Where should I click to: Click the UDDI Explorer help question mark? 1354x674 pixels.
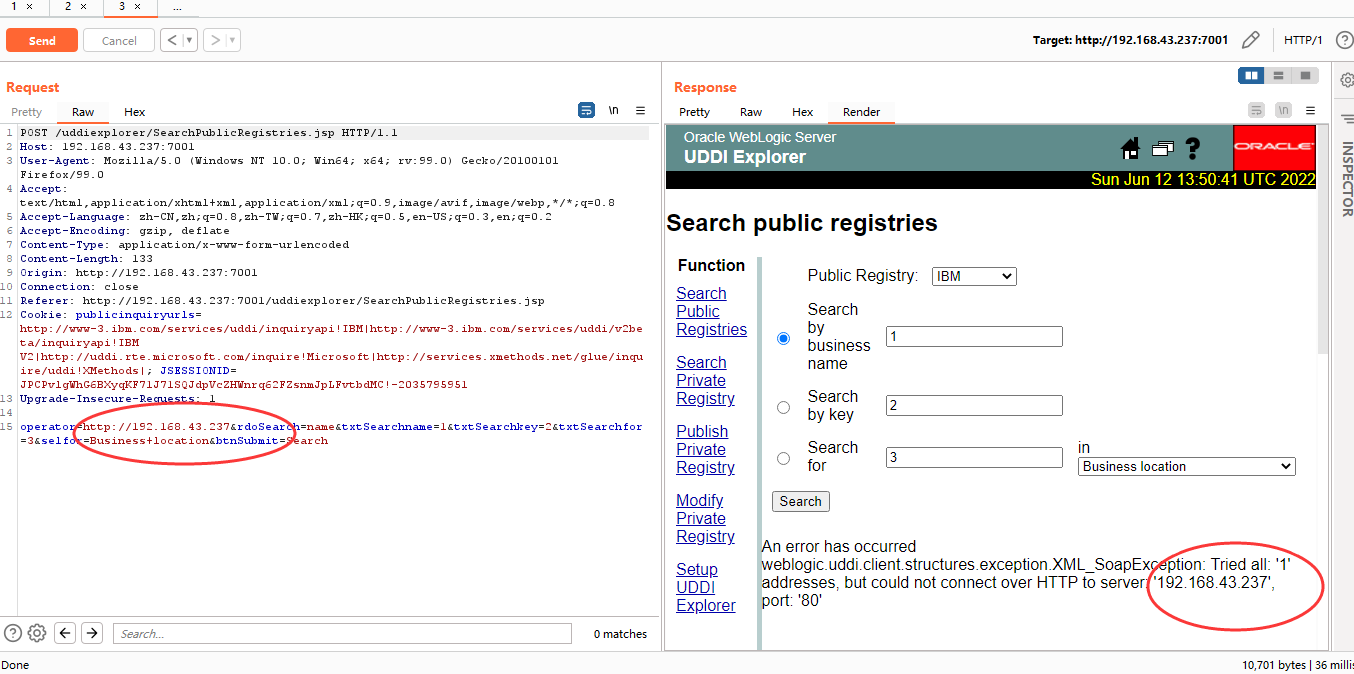tap(1192, 149)
